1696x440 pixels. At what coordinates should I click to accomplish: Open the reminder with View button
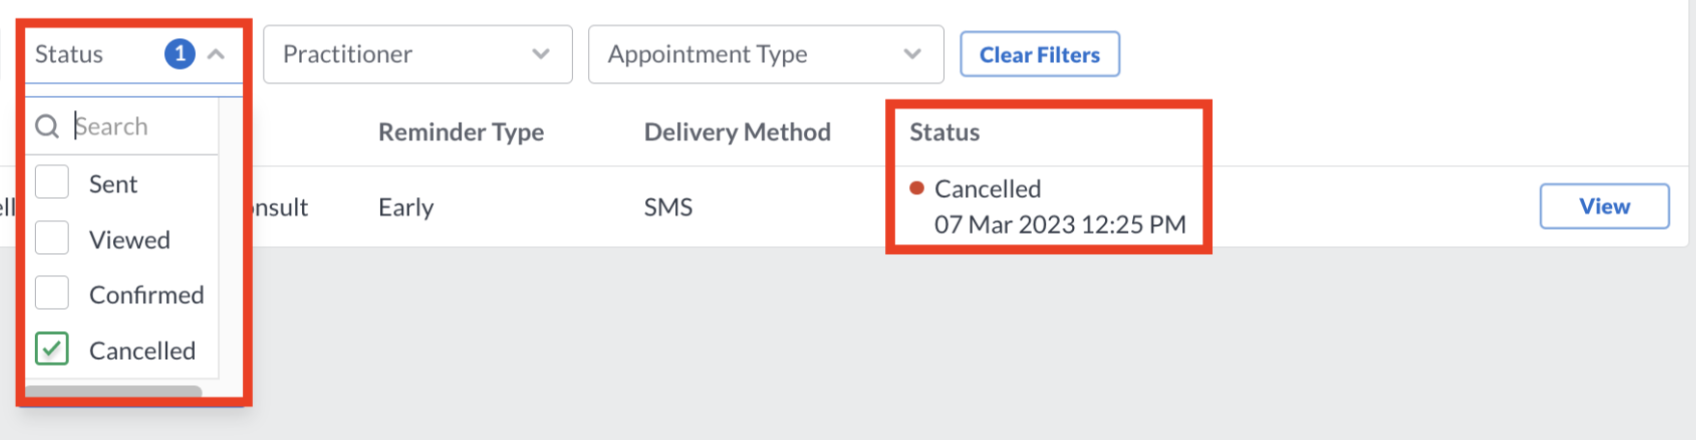[x=1604, y=206]
